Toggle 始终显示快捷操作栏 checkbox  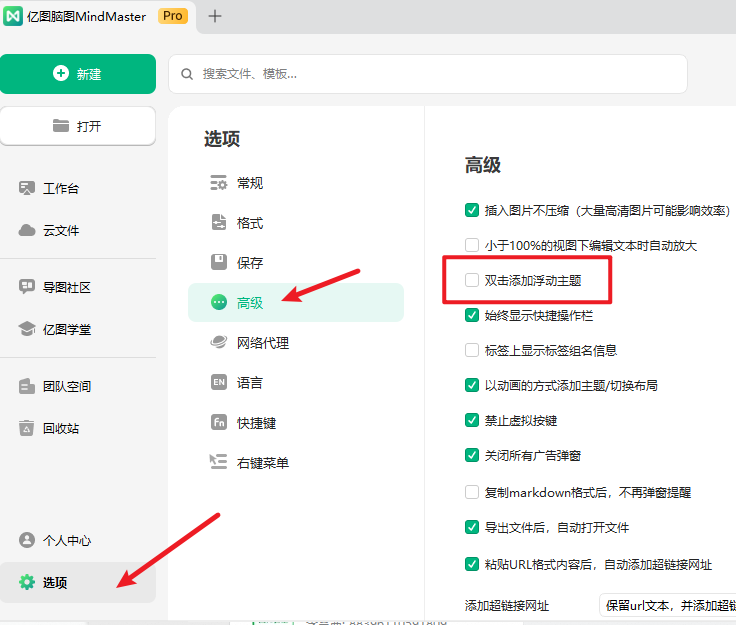tap(472, 315)
